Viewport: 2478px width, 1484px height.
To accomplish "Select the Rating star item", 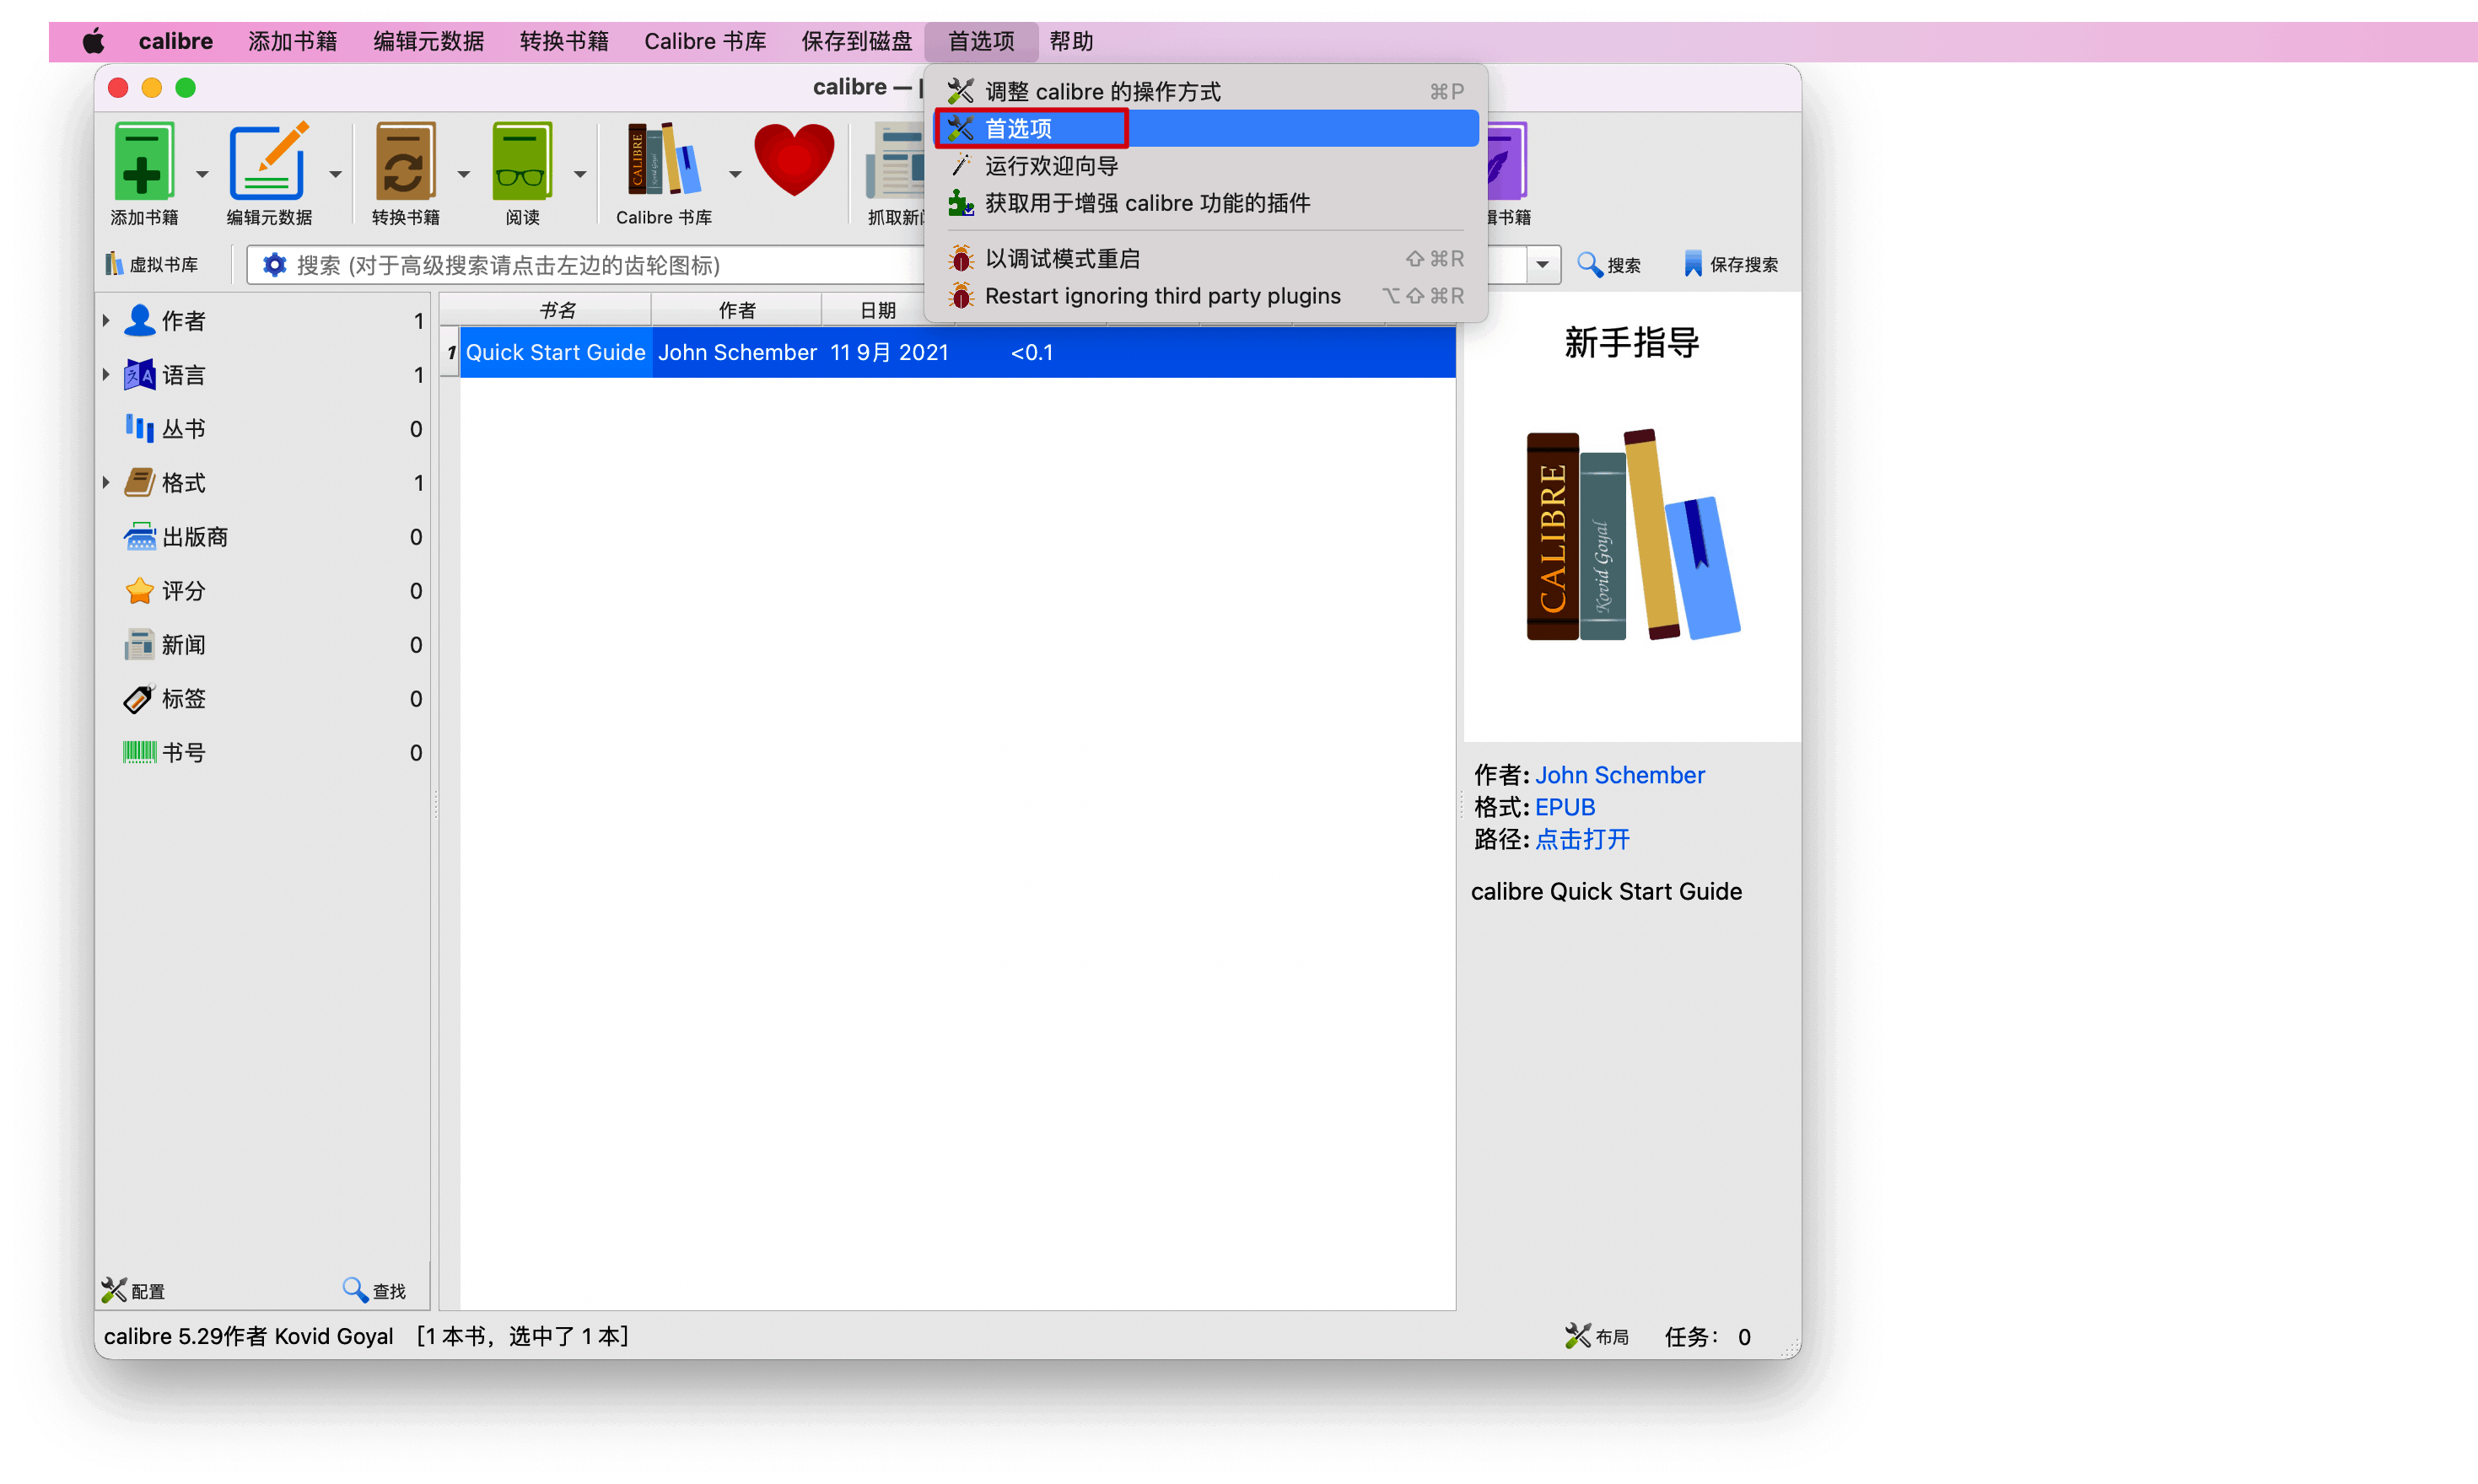I will click(x=264, y=590).
